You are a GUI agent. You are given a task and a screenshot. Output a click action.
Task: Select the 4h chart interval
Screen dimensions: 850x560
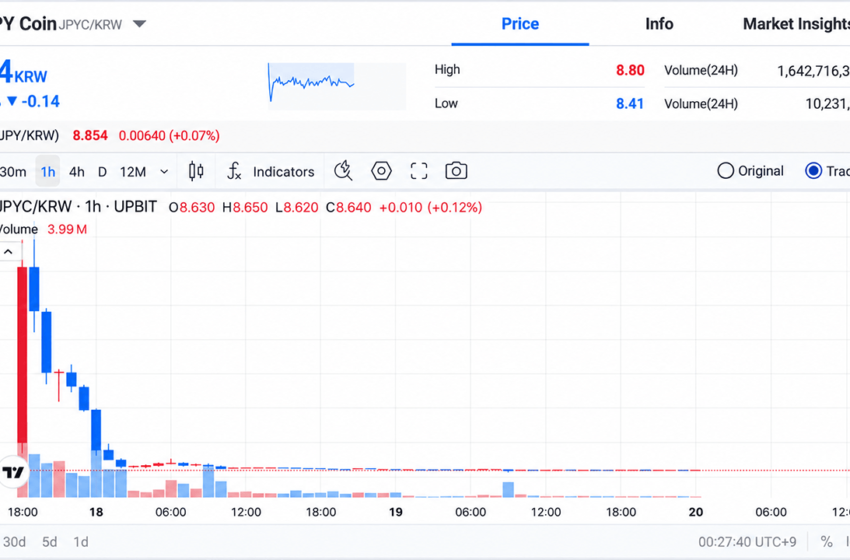tap(76, 172)
